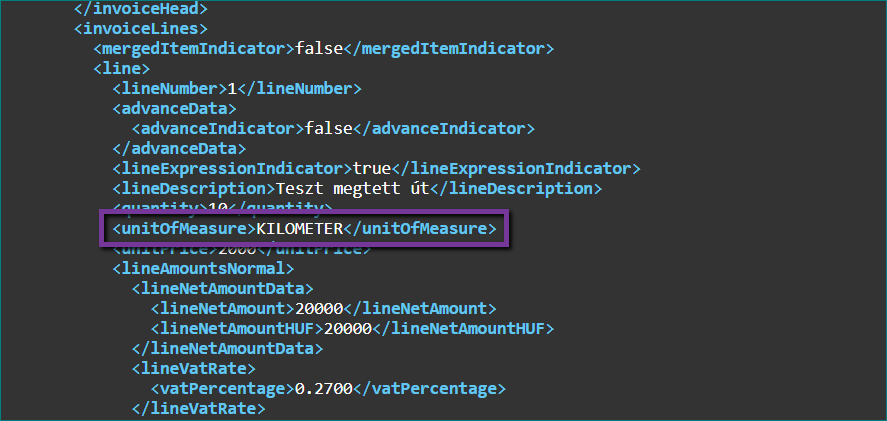
Task: Select the closing lineVatRate tag
Action: (x=199, y=409)
